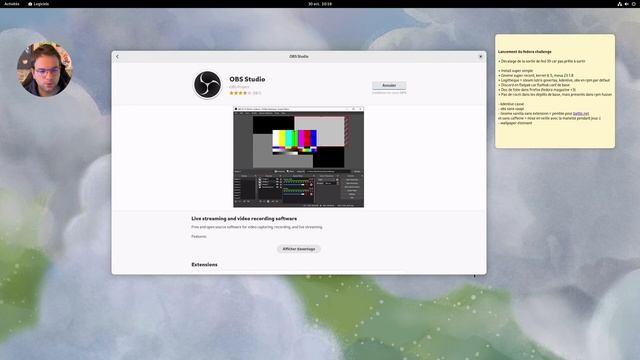Click 'Live streaming and video recording software' heading
Screen dimensions: 640x360
tap(244, 219)
